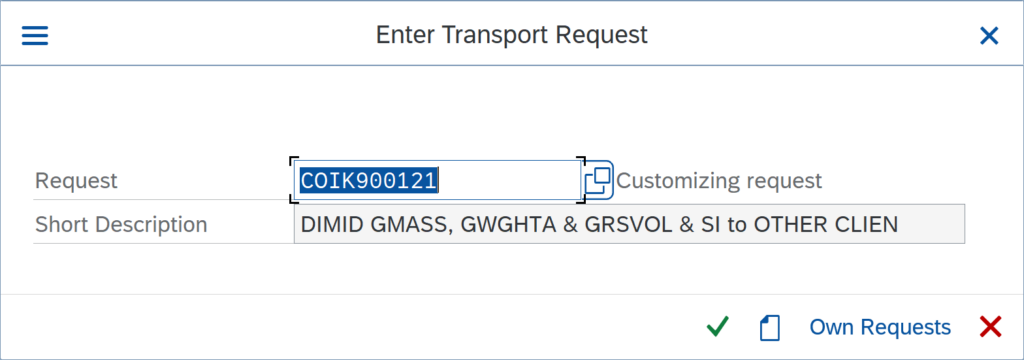The width and height of the screenshot is (1024, 360).
Task: Click the word DIMID in Short Description
Action: click(332, 224)
